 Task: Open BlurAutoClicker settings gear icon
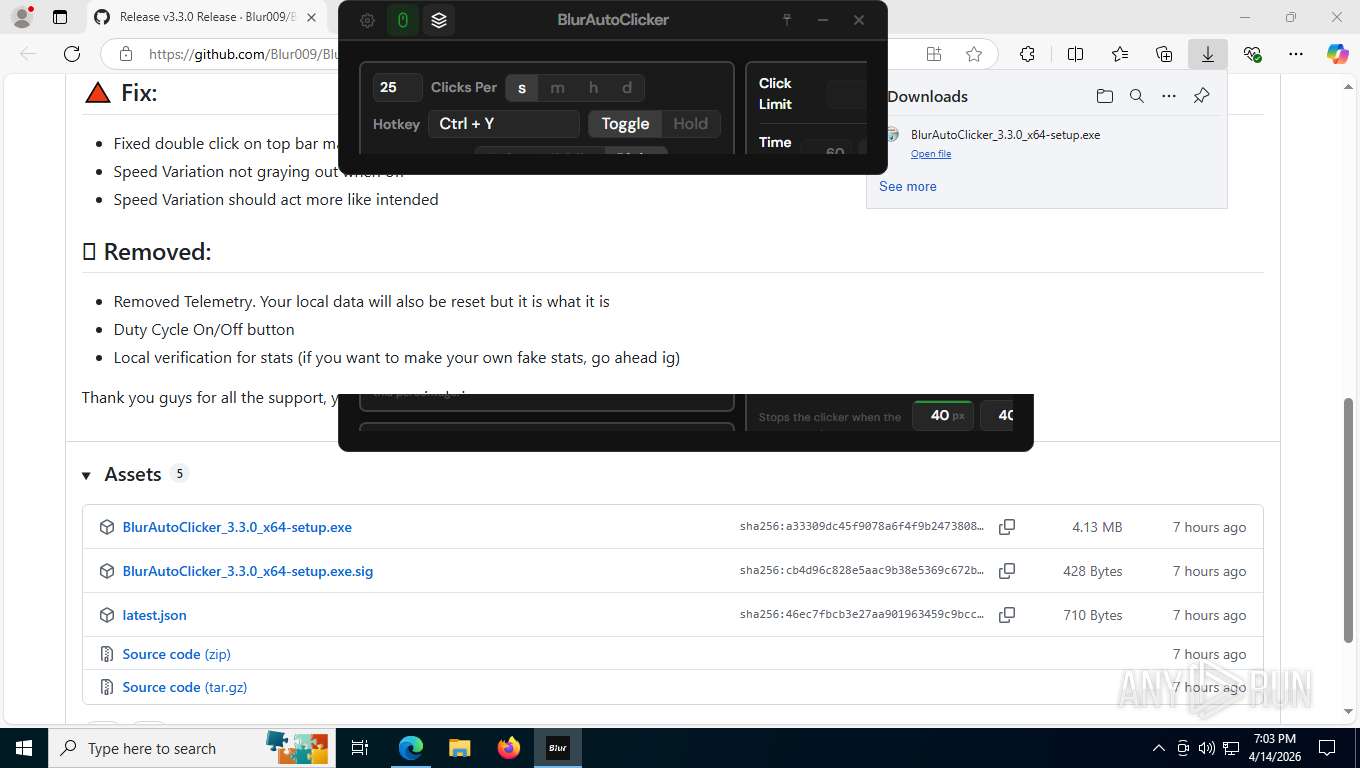tap(367, 20)
